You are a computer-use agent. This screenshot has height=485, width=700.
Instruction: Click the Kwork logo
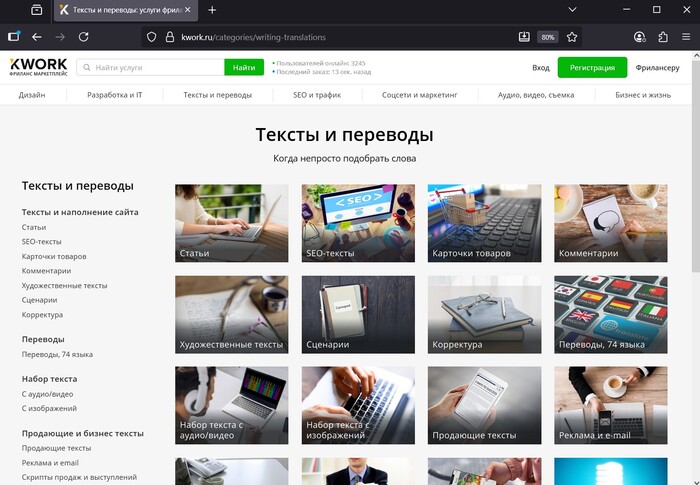38,67
